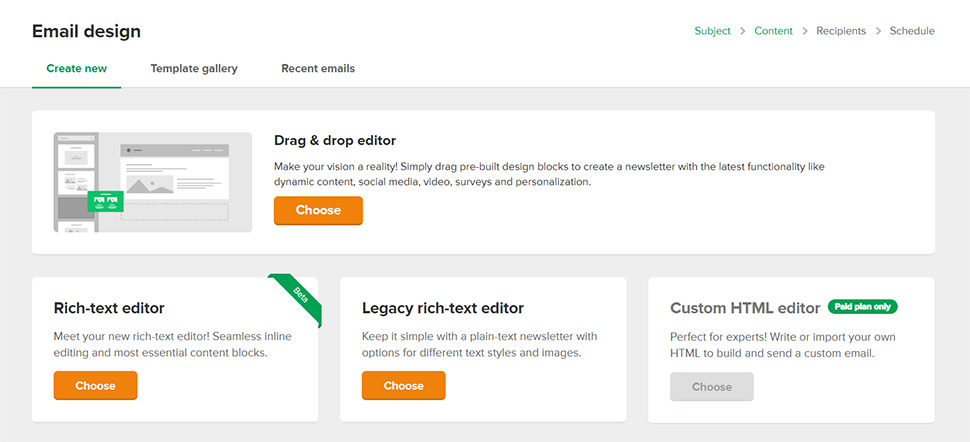Click disabled Choose under Custom HTML editor

click(x=711, y=387)
